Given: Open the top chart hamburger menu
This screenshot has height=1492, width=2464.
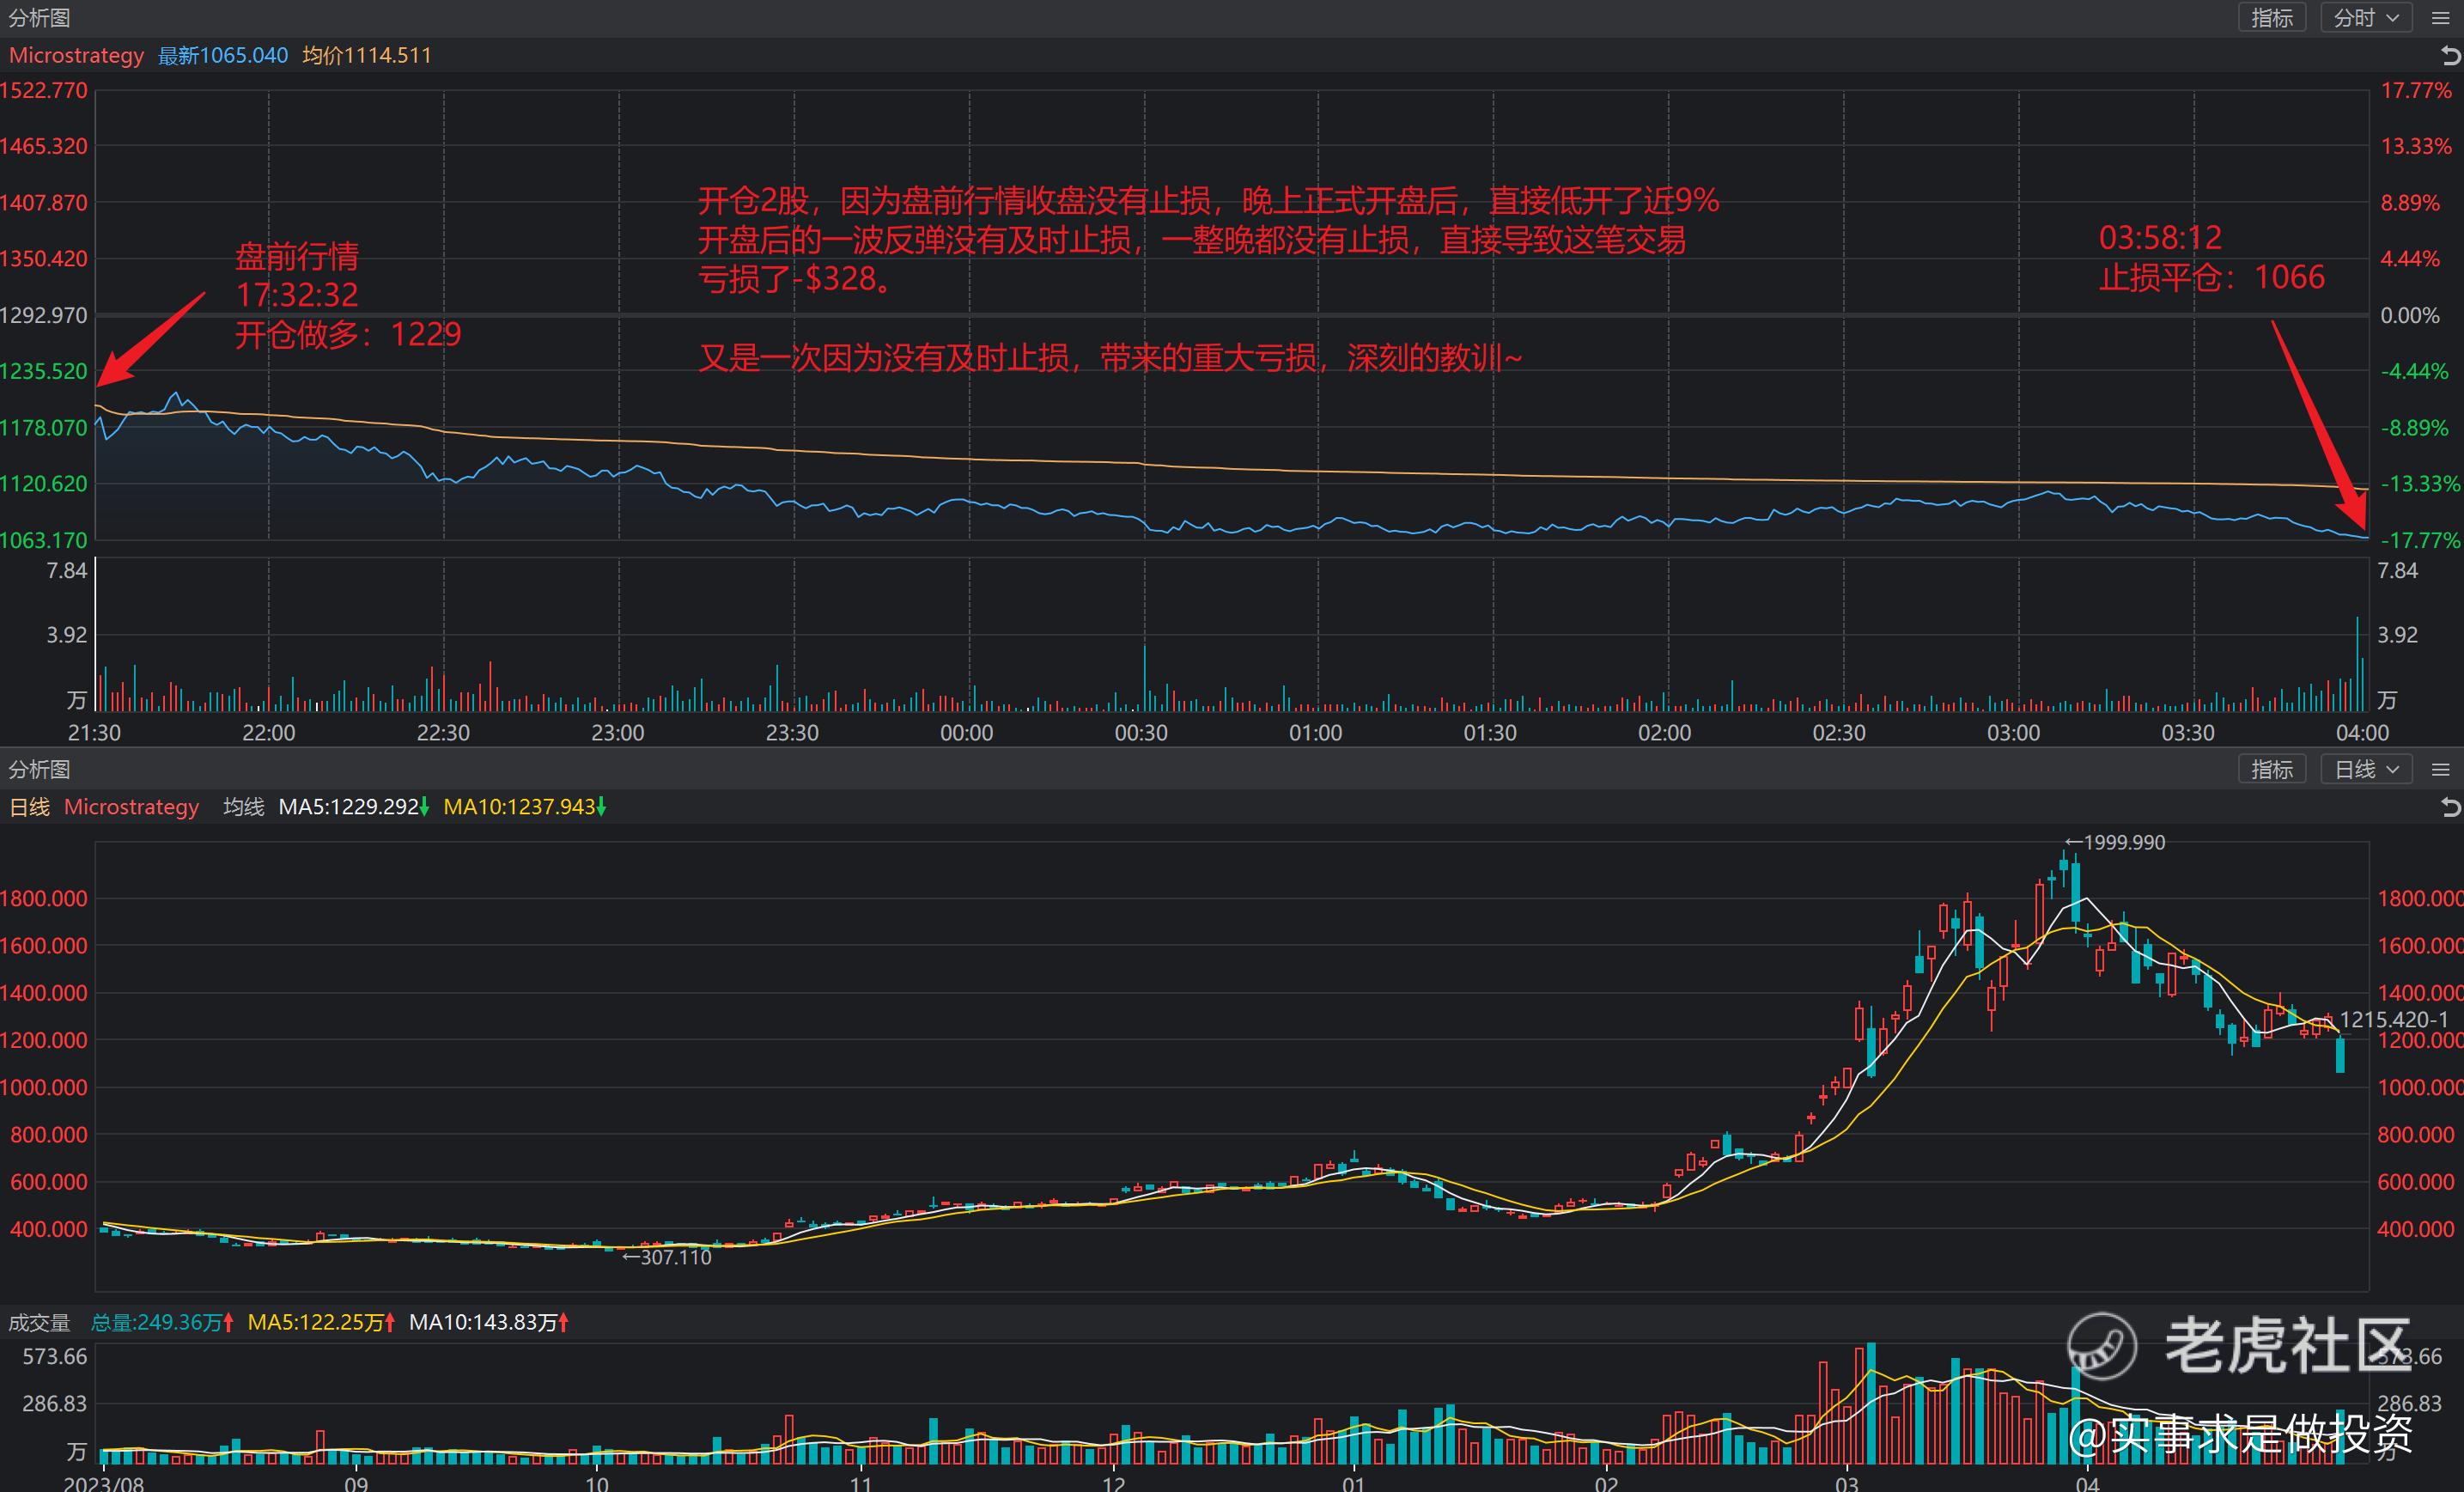Looking at the screenshot, I should [2440, 18].
